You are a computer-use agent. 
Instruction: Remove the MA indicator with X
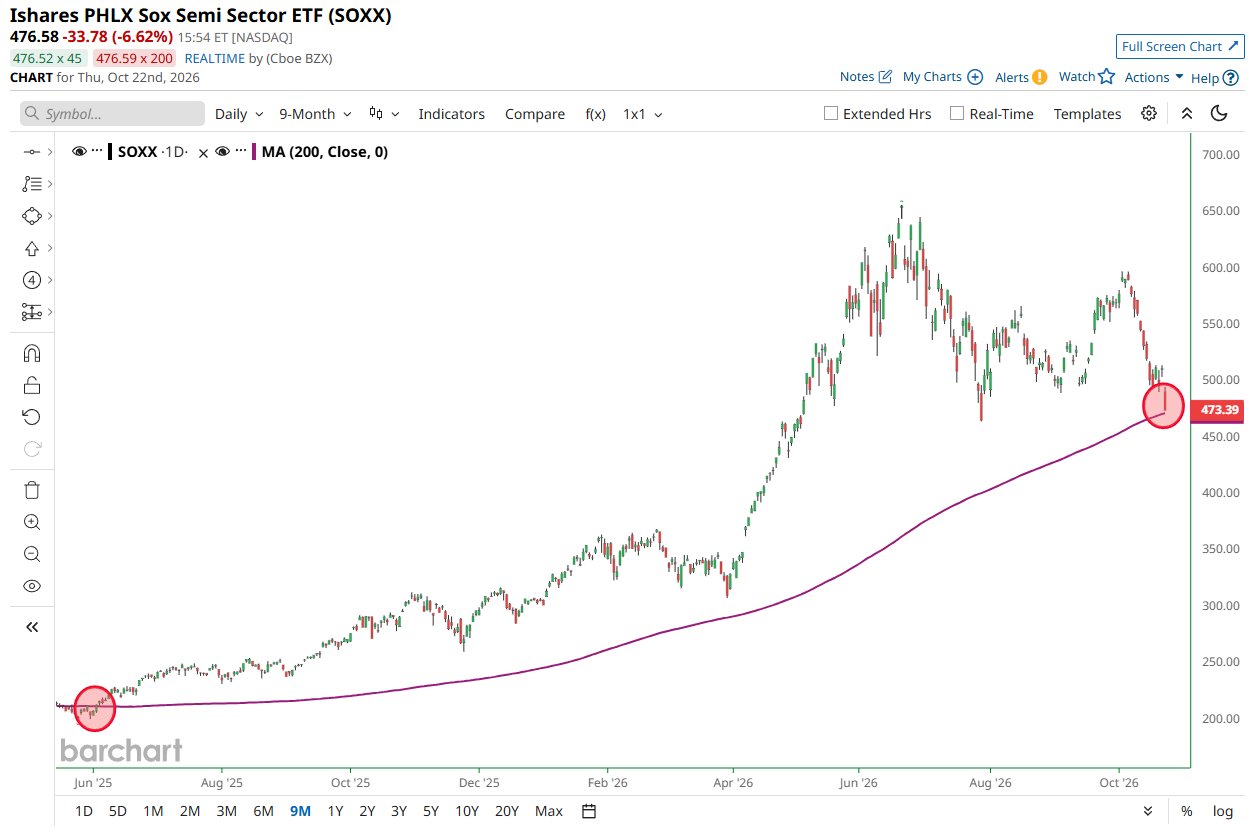pyautogui.click(x=204, y=153)
